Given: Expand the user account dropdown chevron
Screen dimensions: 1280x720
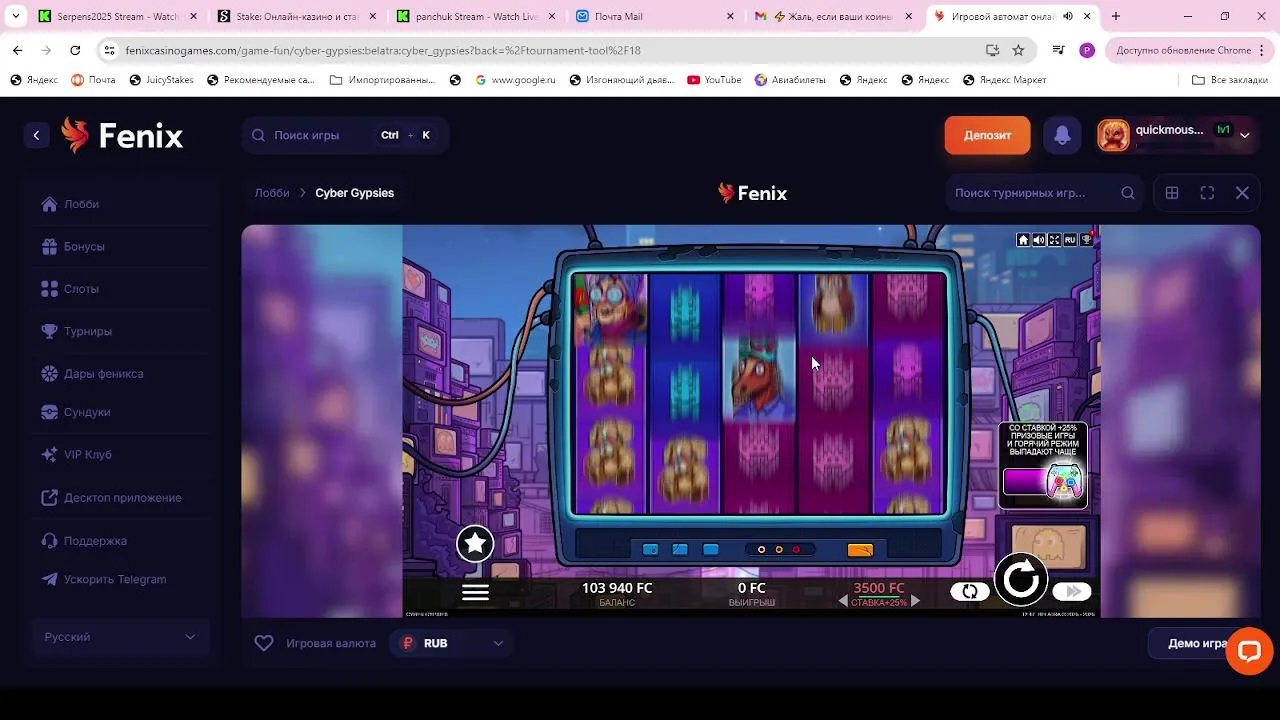Looking at the screenshot, I should pyautogui.click(x=1245, y=135).
